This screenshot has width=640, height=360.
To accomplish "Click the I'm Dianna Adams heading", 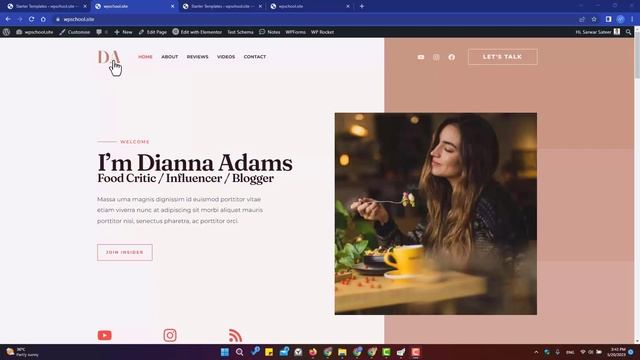I will pos(195,163).
